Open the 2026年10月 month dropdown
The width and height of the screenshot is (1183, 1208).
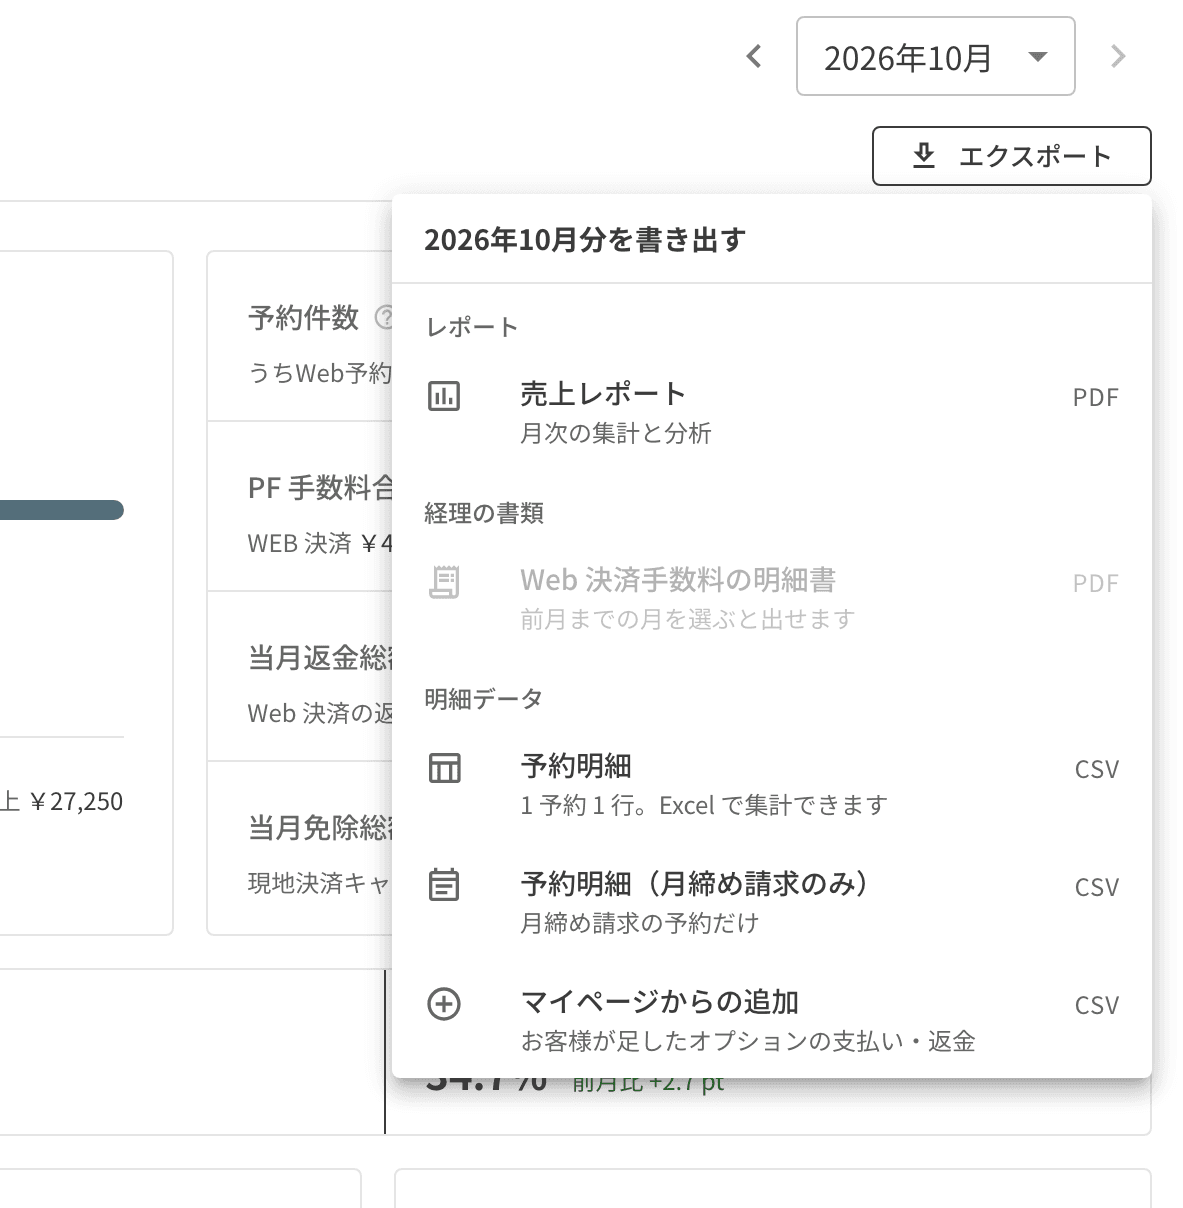click(936, 56)
